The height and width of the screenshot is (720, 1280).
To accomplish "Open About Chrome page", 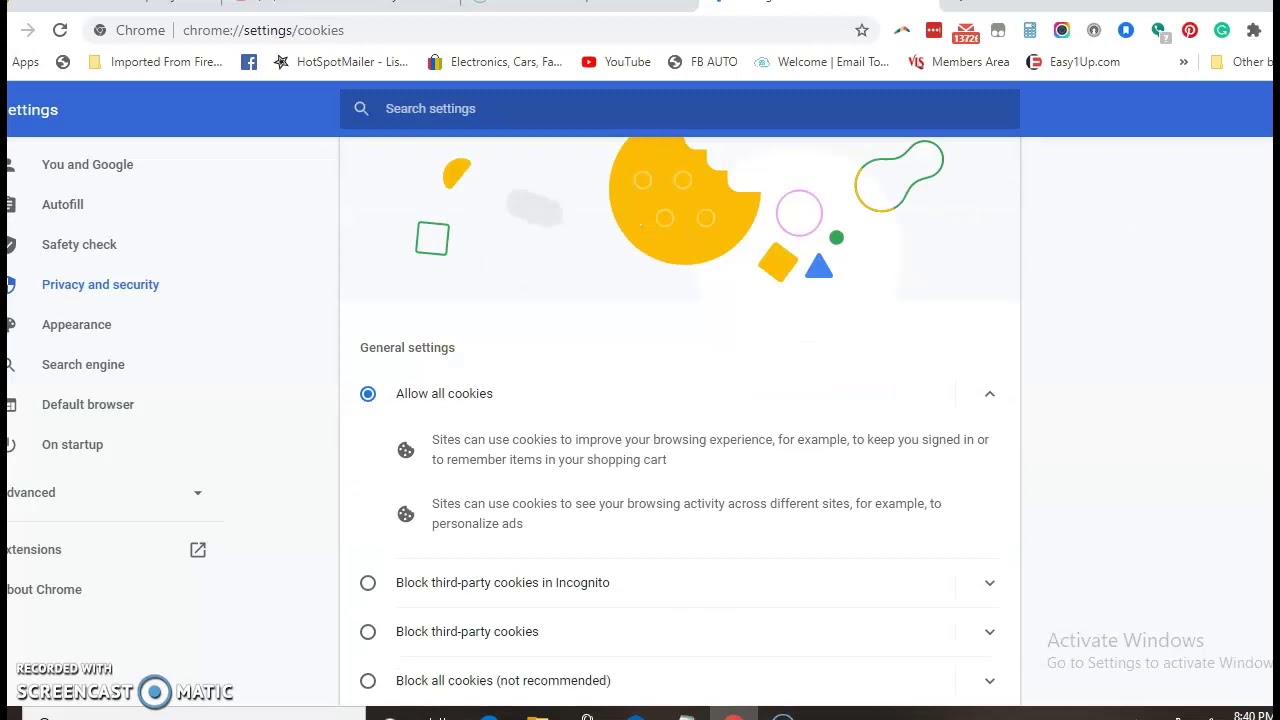I will (x=44, y=589).
